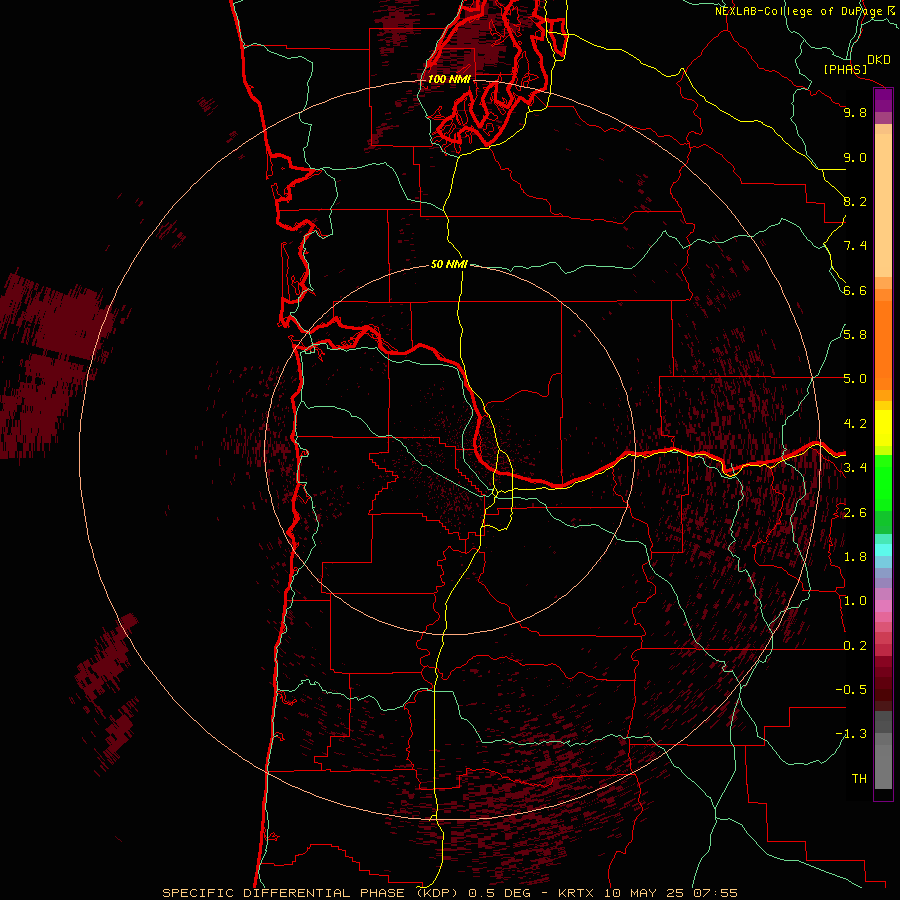Screen dimensions: 900x900
Task: Click the -0.5 legend value
Action: (x=851, y=690)
